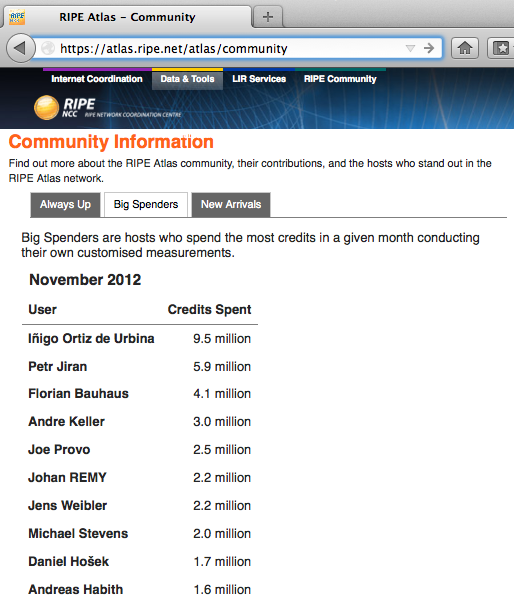Open the Internet Coordination menu

[x=97, y=79]
